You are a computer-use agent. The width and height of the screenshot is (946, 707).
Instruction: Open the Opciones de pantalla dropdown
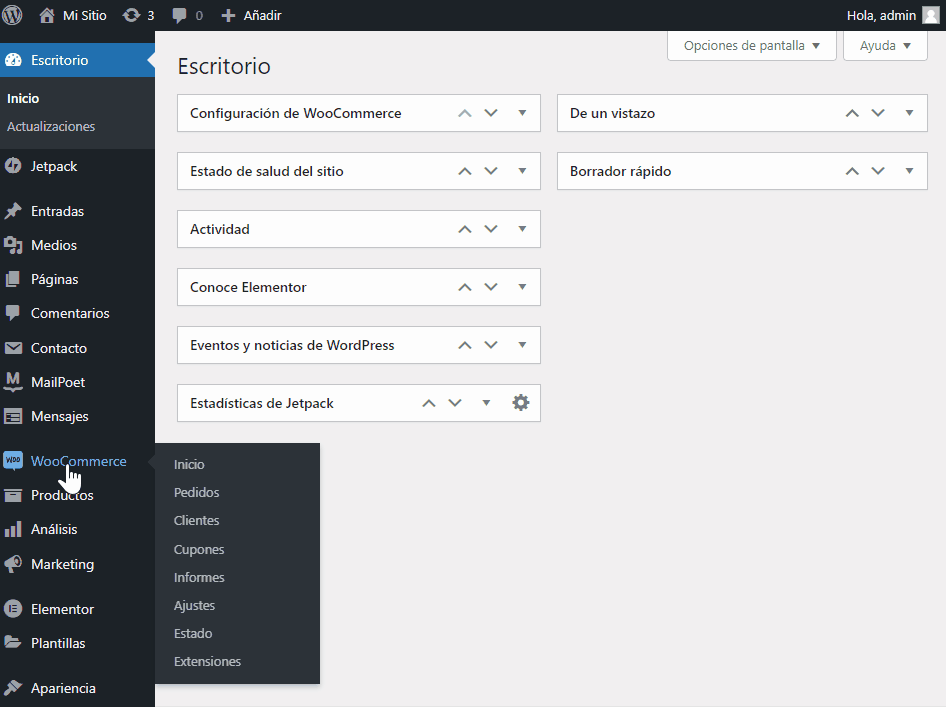coord(752,45)
